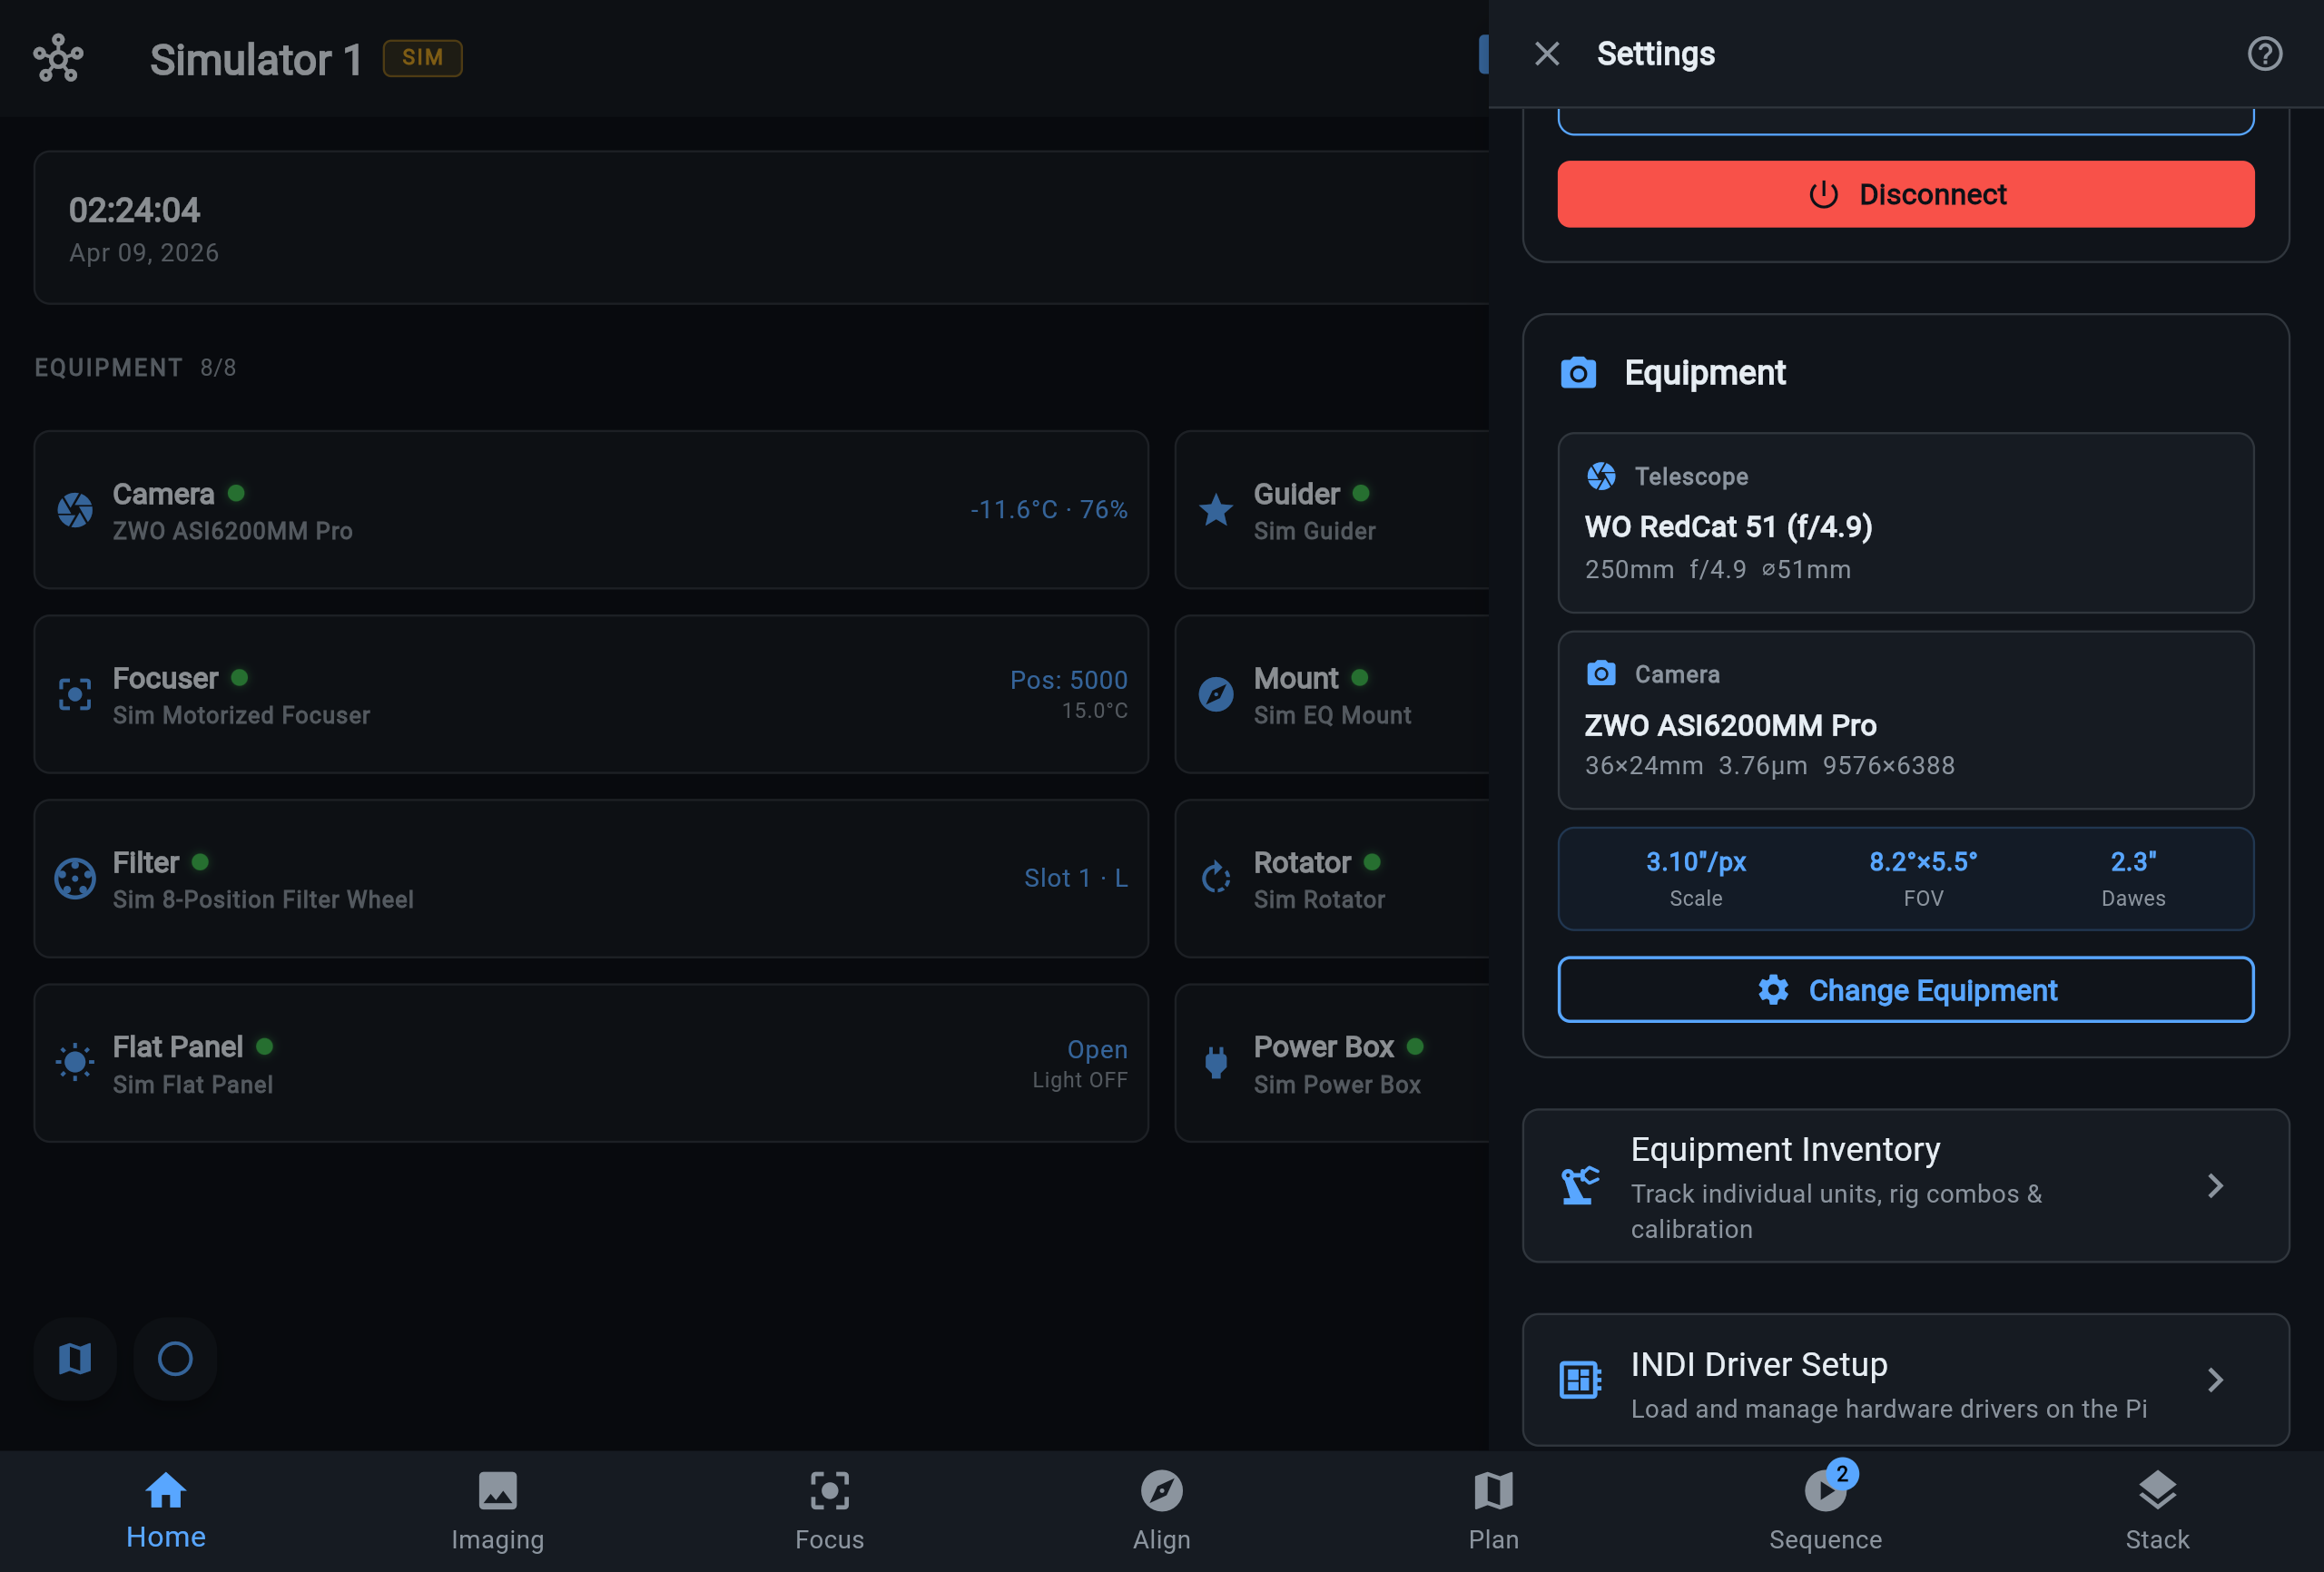Viewport: 2324px width, 1572px height.
Task: Open the Settings help icon
Action: [x=2264, y=54]
